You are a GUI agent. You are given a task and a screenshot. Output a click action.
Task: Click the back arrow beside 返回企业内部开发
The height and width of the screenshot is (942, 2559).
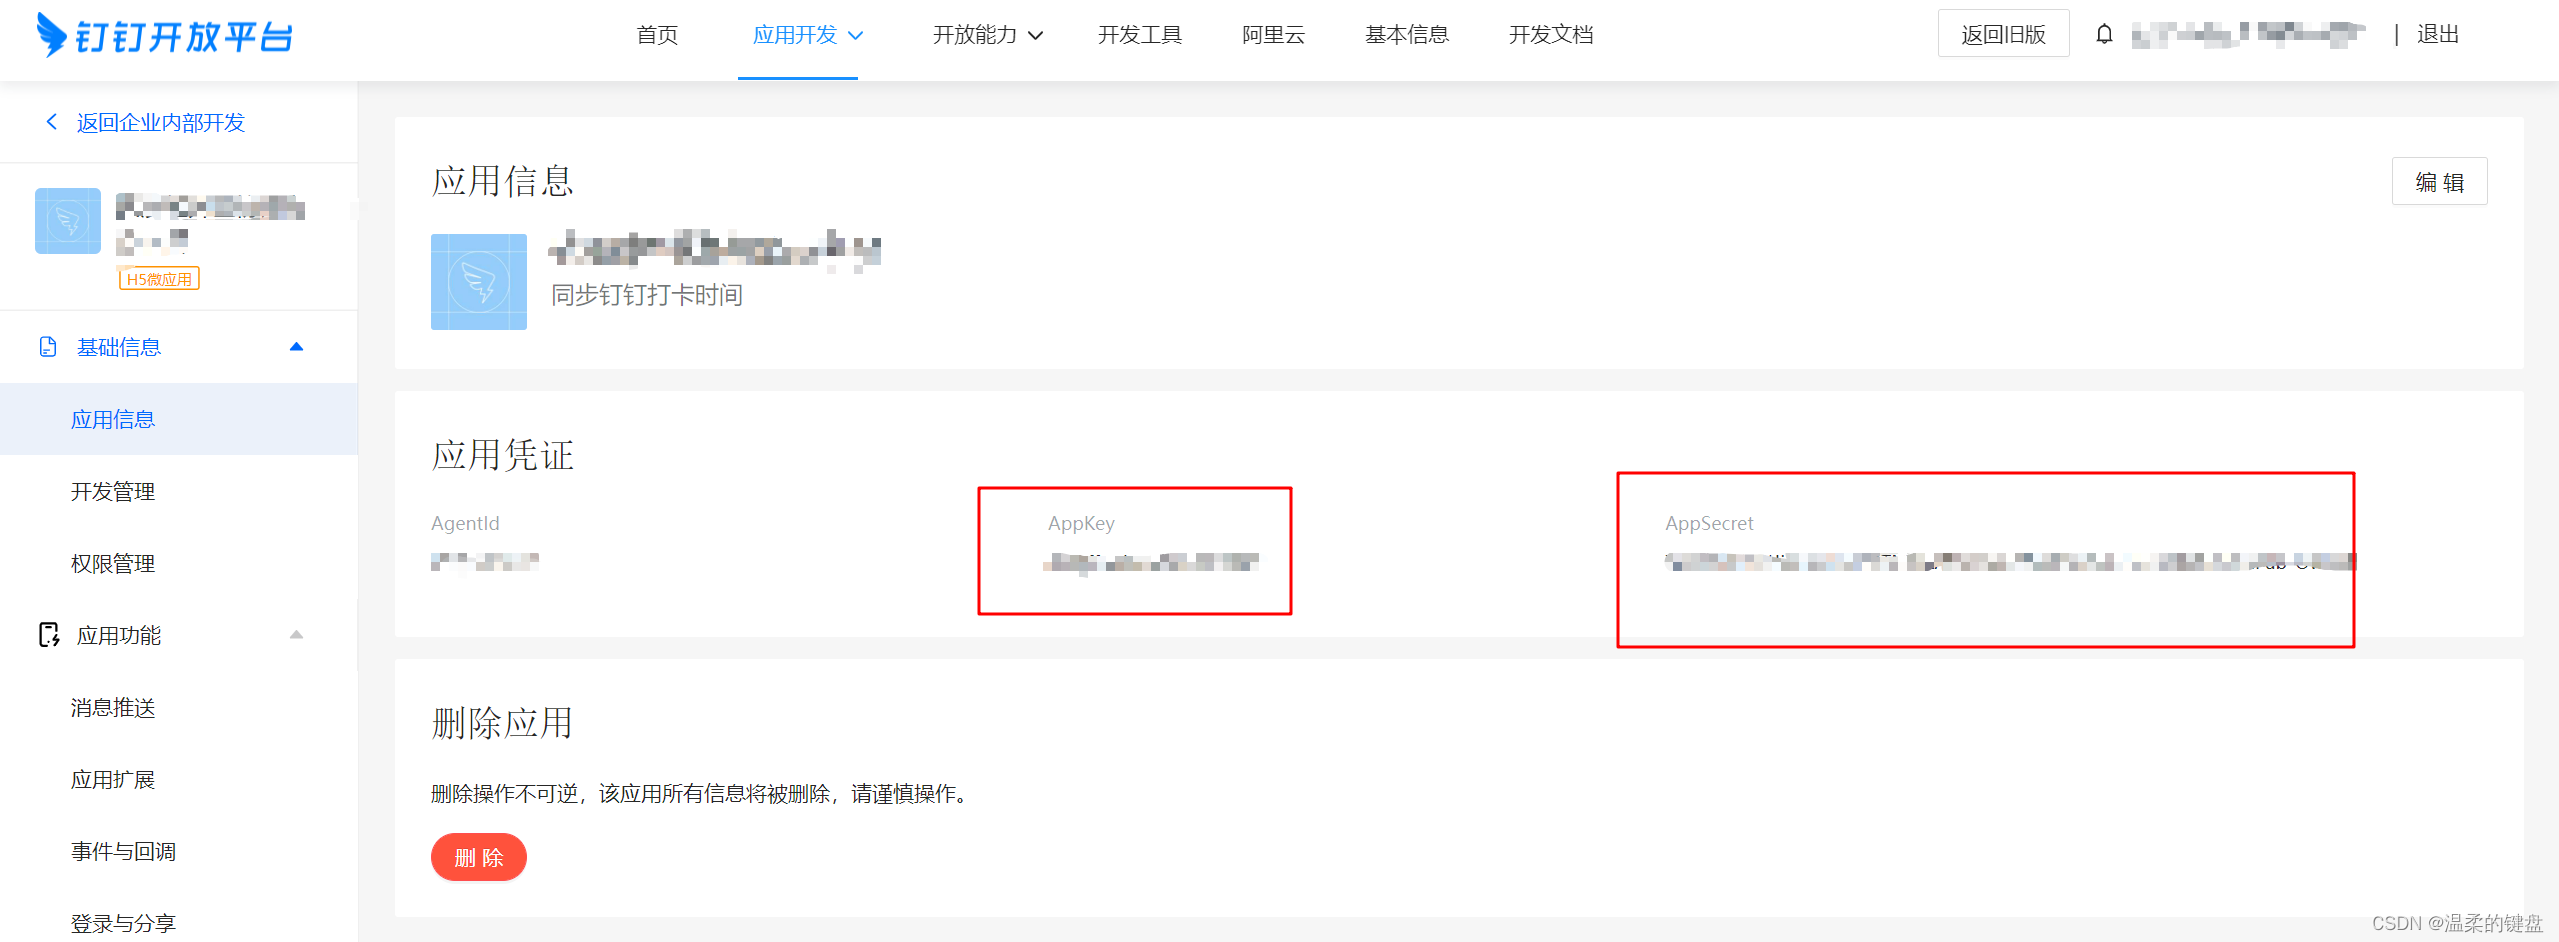52,122
